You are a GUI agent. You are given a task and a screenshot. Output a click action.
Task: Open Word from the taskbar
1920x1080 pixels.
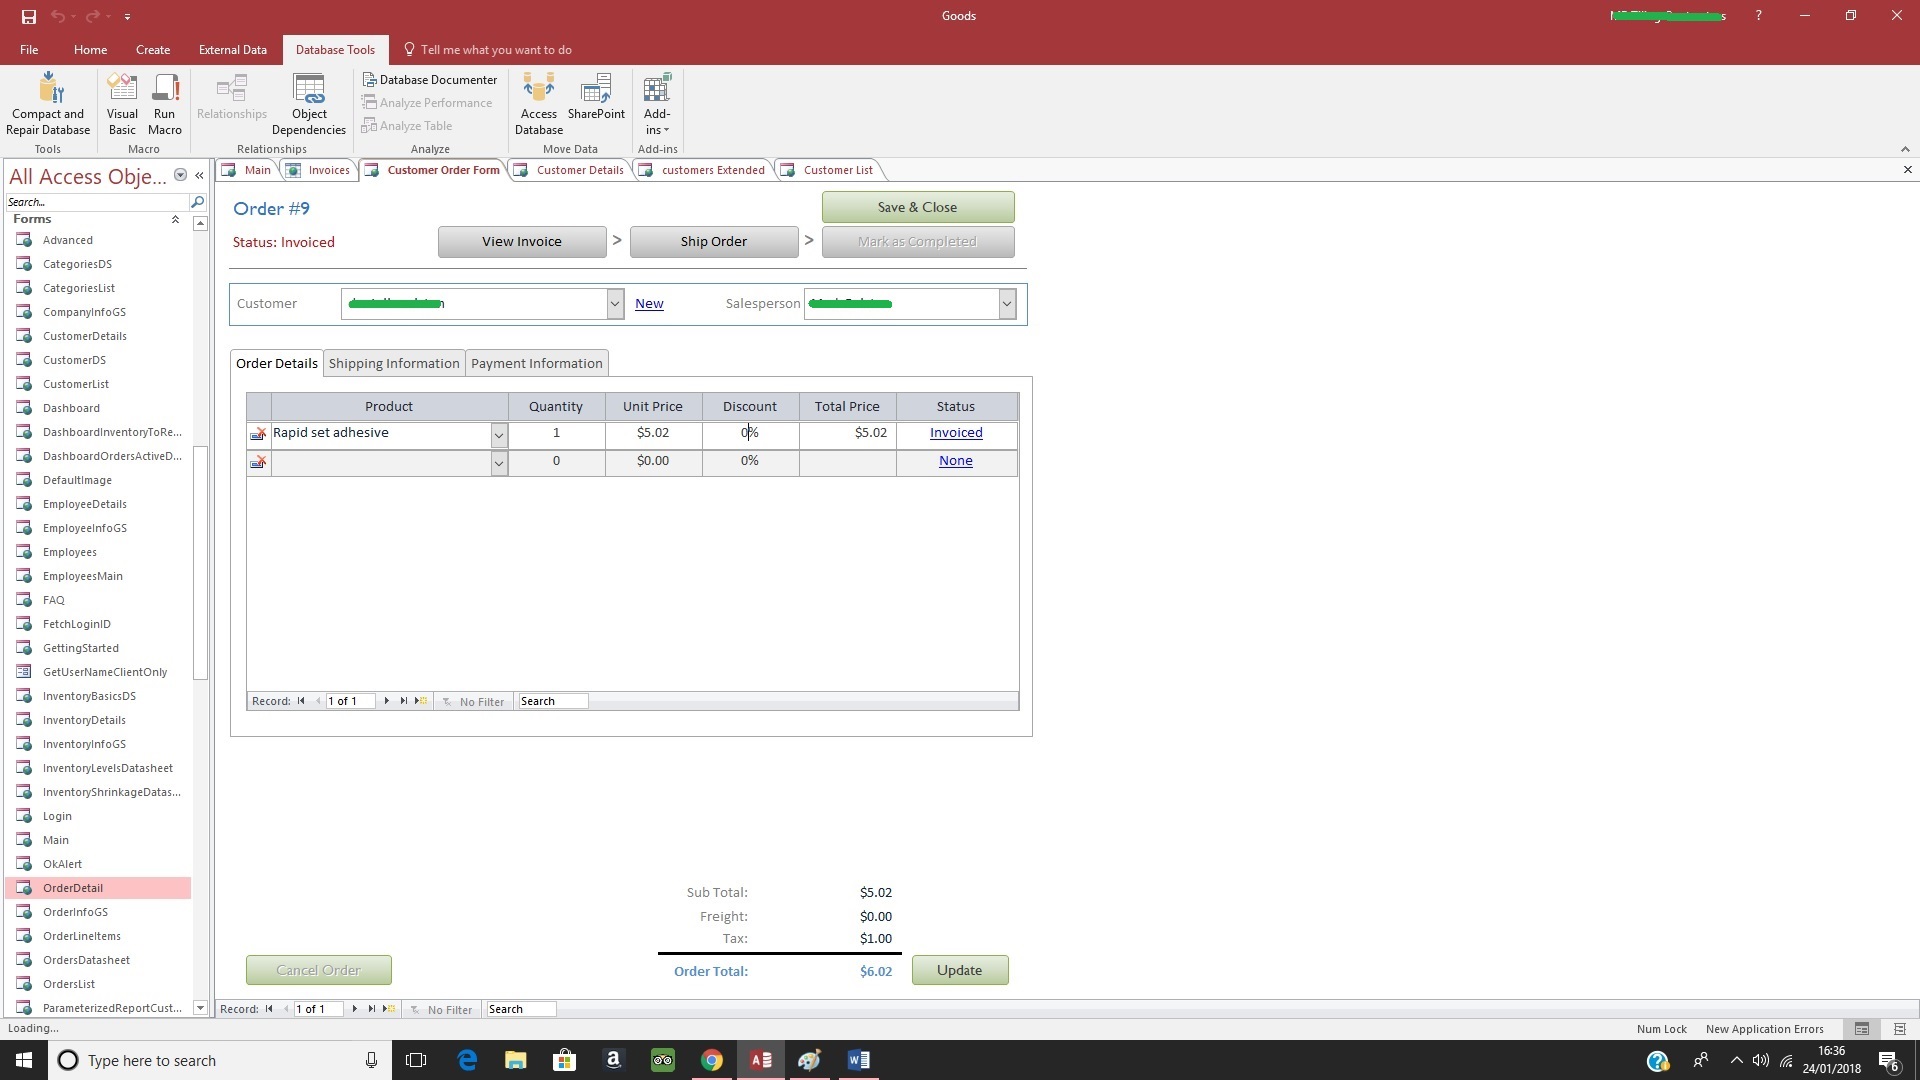click(x=858, y=1060)
